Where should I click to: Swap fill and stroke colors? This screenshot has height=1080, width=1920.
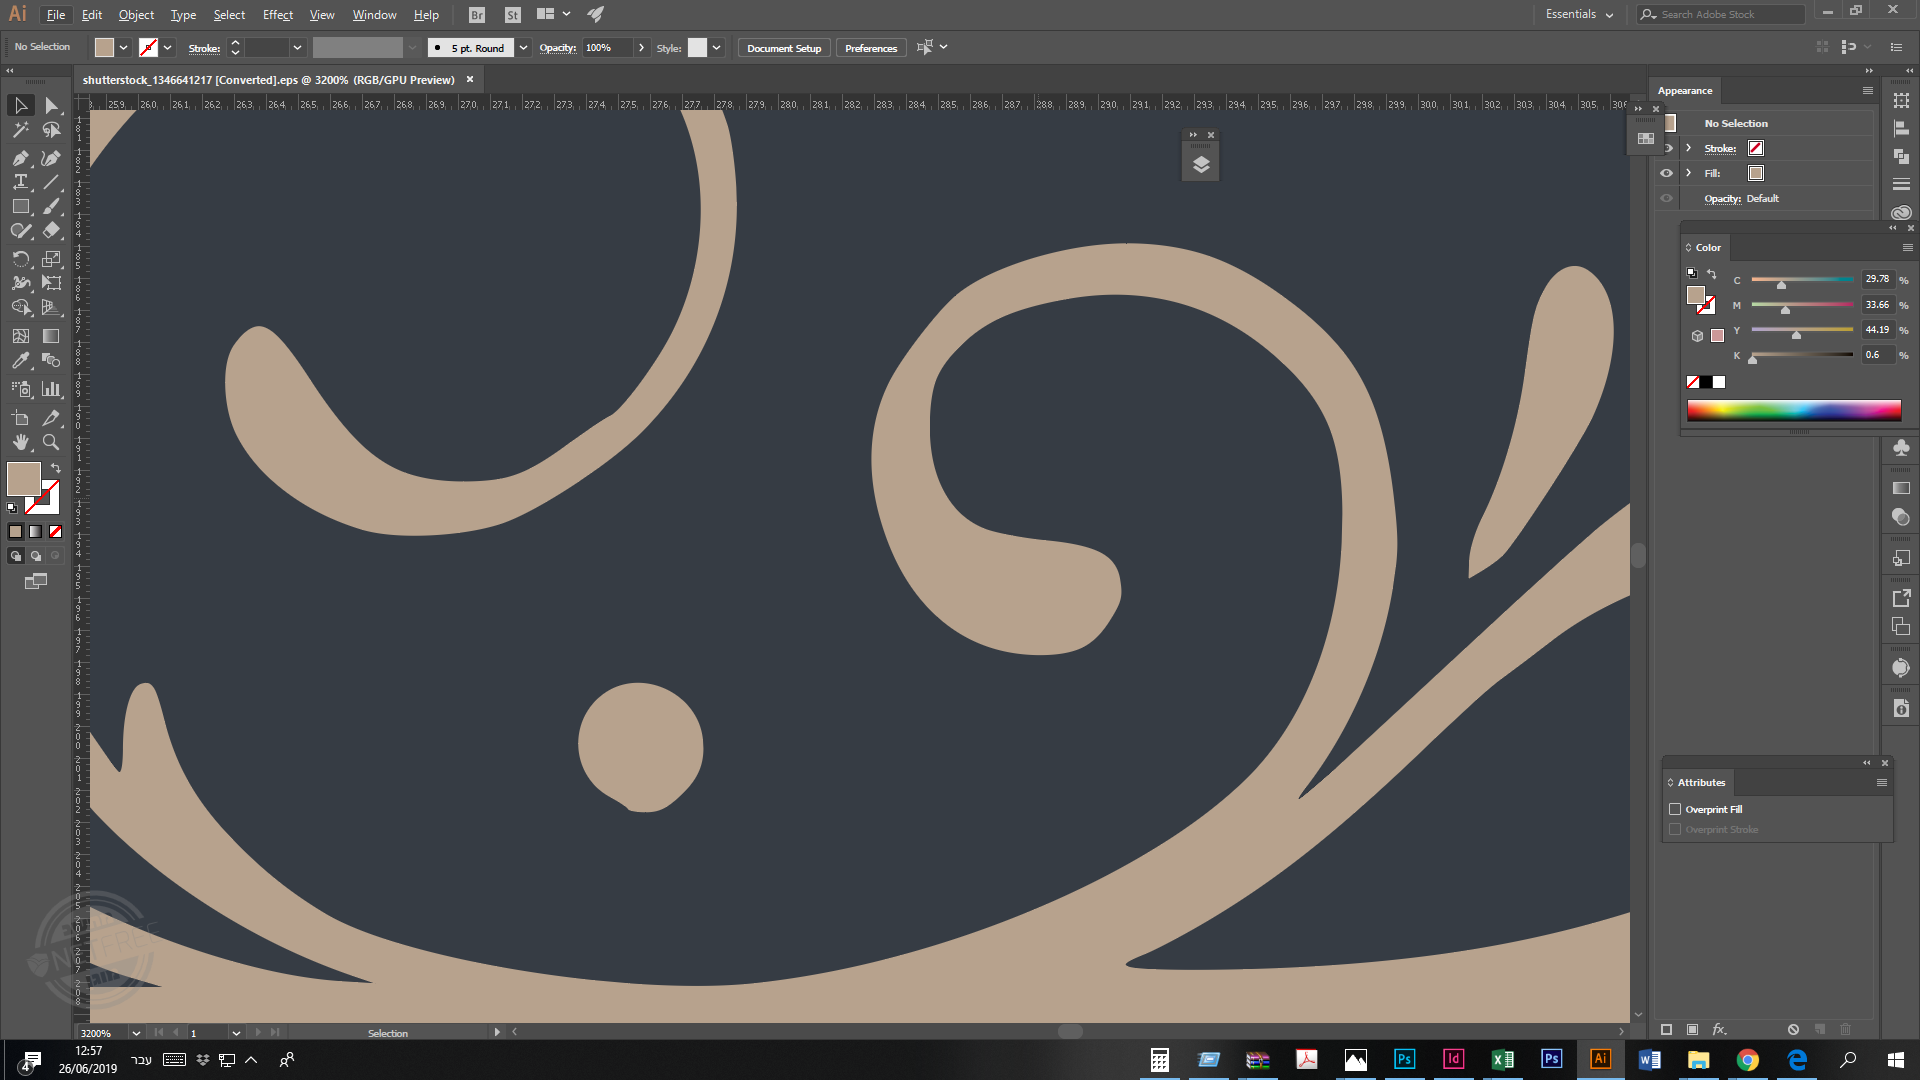point(56,468)
